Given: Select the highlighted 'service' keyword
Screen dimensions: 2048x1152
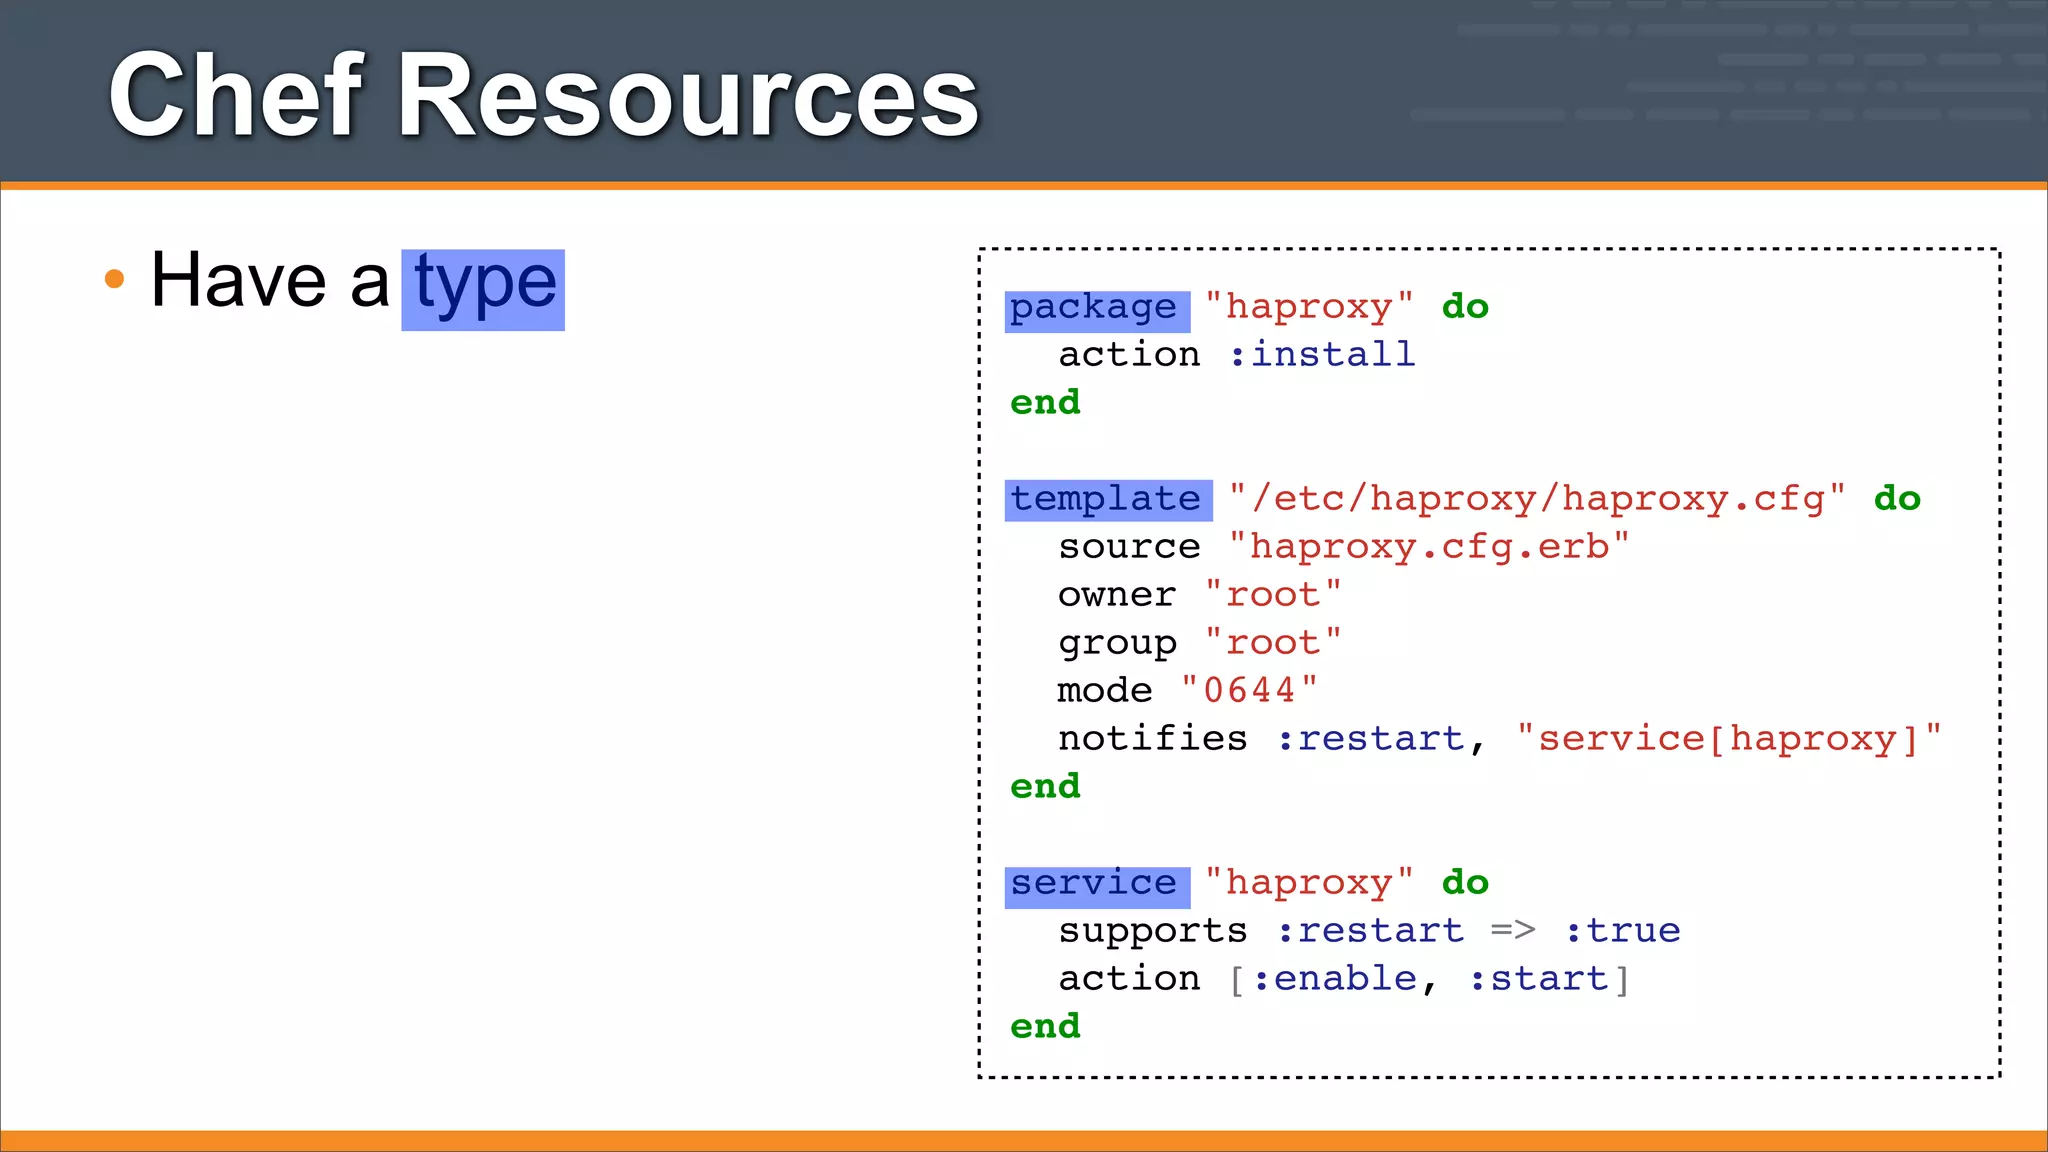Looking at the screenshot, I should 1097,887.
